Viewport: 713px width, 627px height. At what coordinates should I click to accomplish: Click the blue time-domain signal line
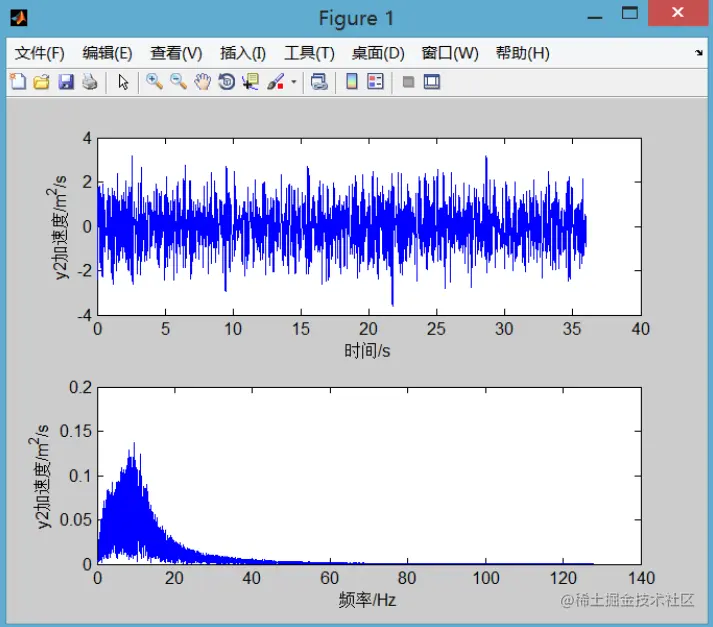pos(341,226)
